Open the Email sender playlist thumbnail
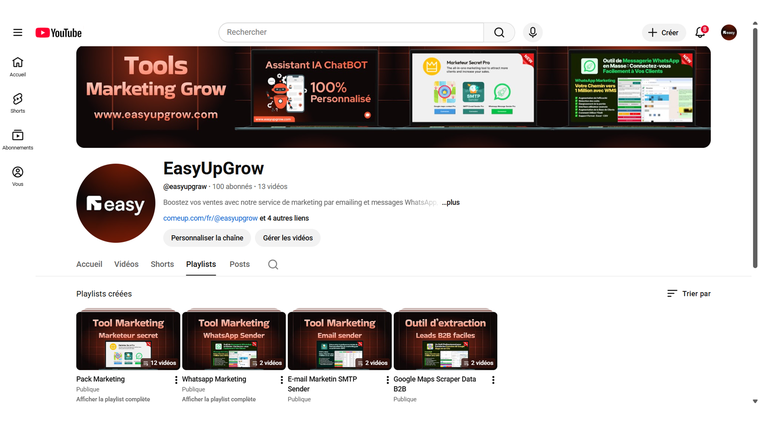Image resolution: width=759 pixels, height=427 pixels. [340, 341]
